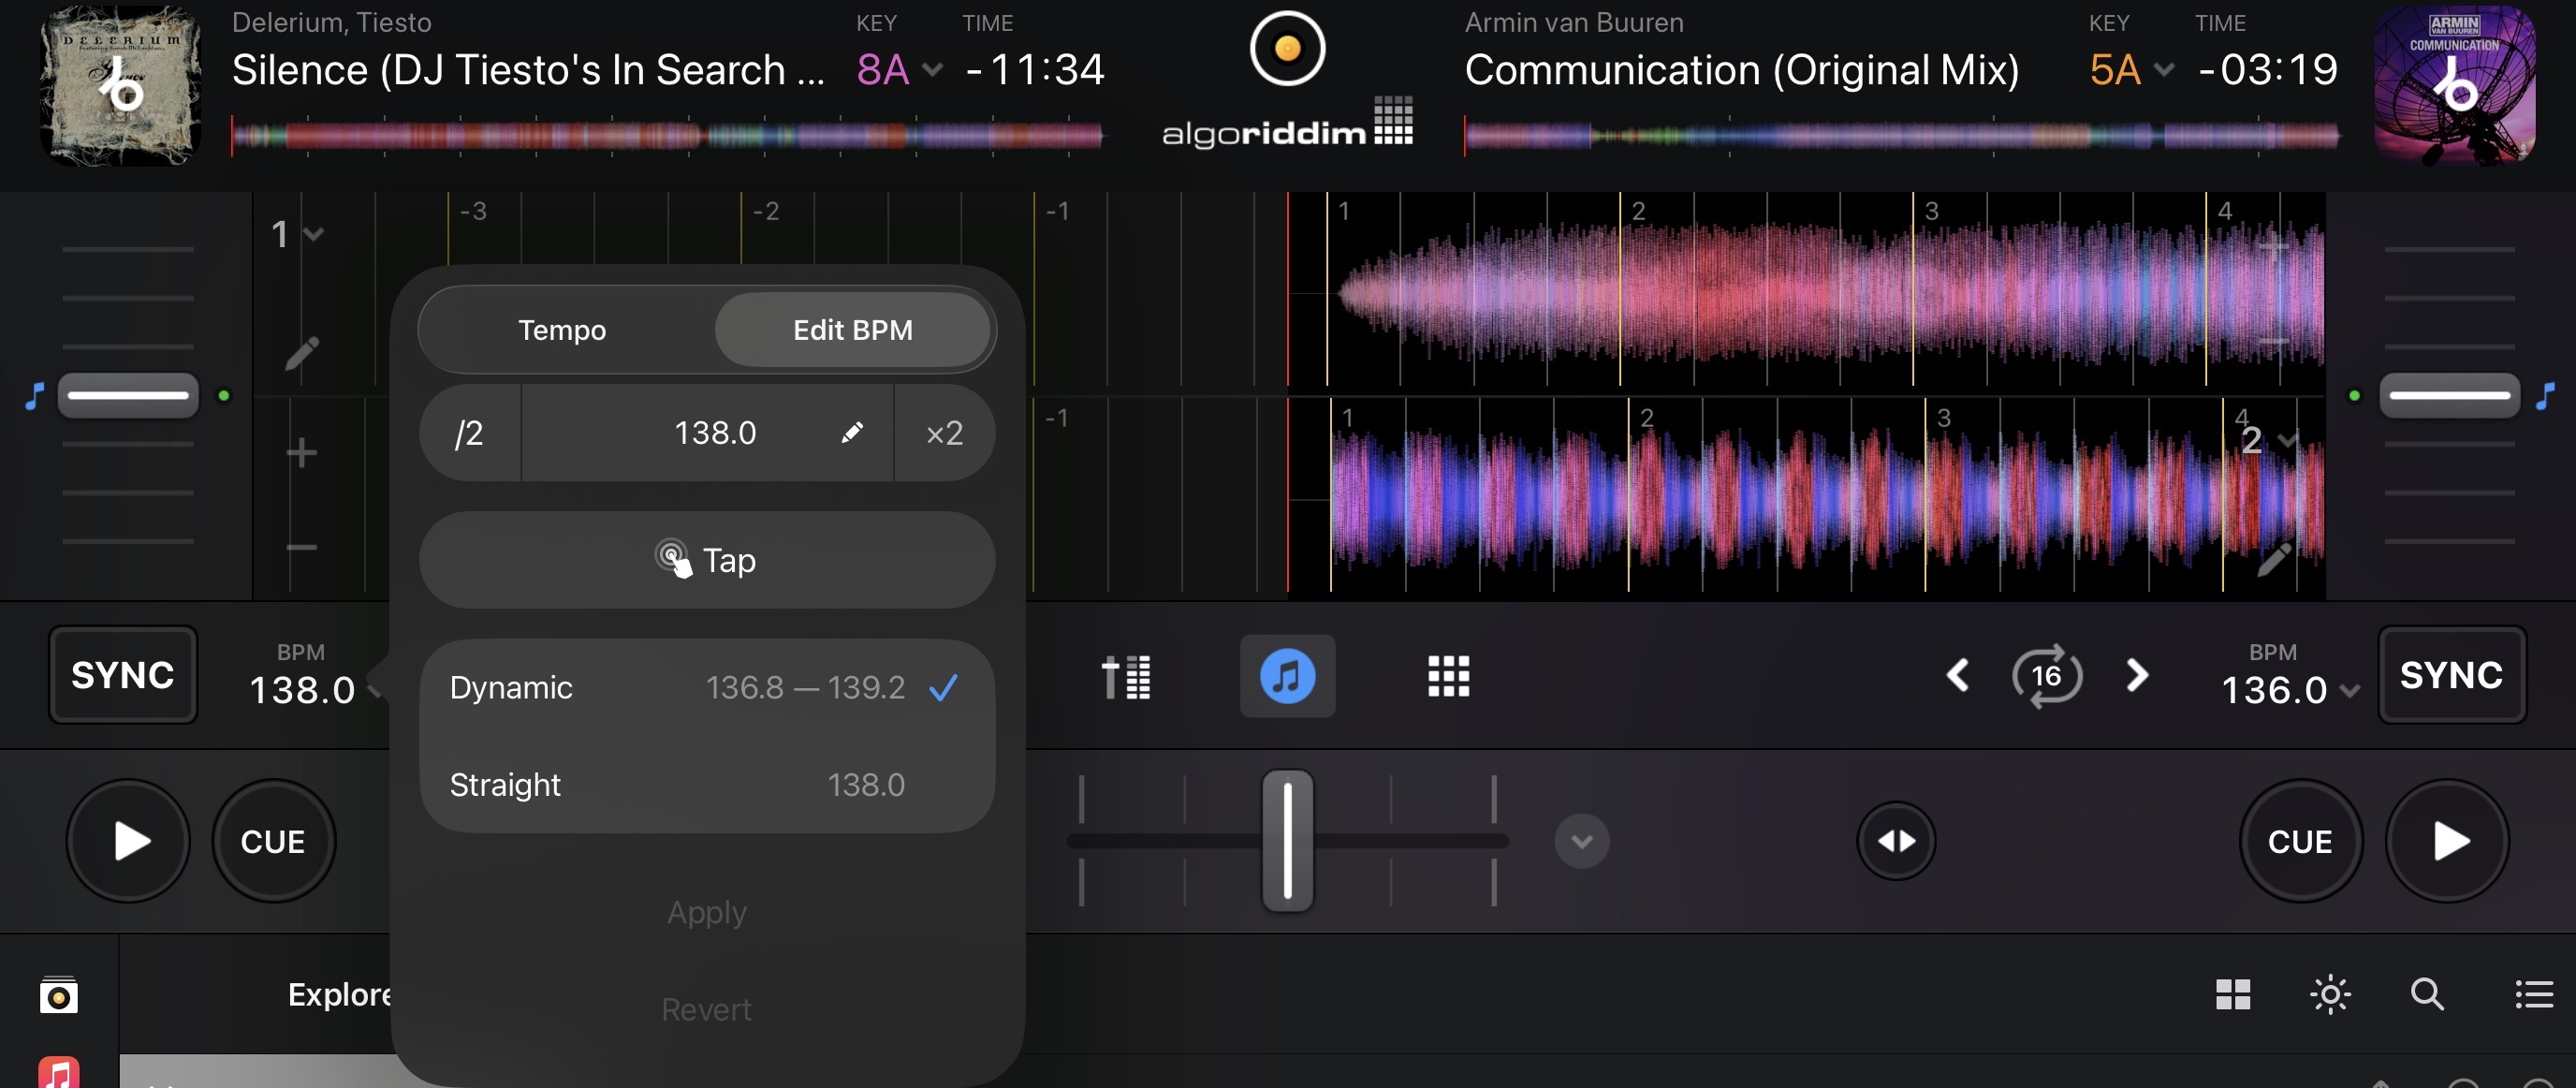2576x1088 pixels.
Task: Click the crossfader handle
Action: click(x=1287, y=841)
